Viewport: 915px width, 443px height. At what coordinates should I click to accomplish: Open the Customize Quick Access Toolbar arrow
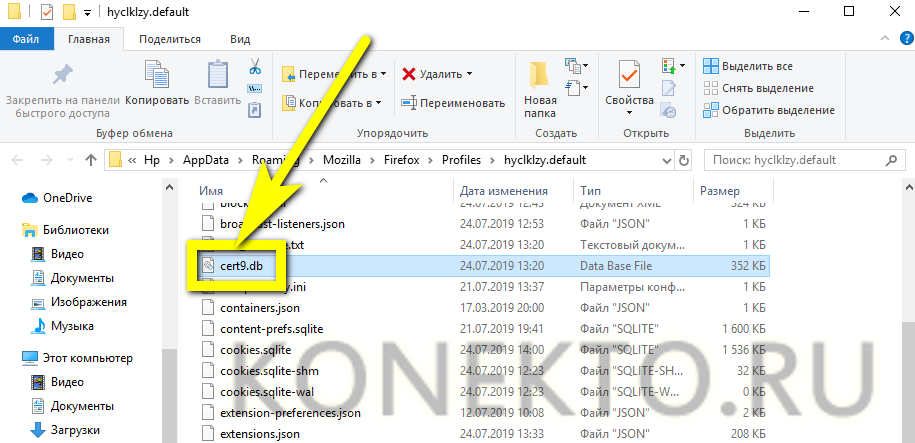pyautogui.click(x=88, y=12)
